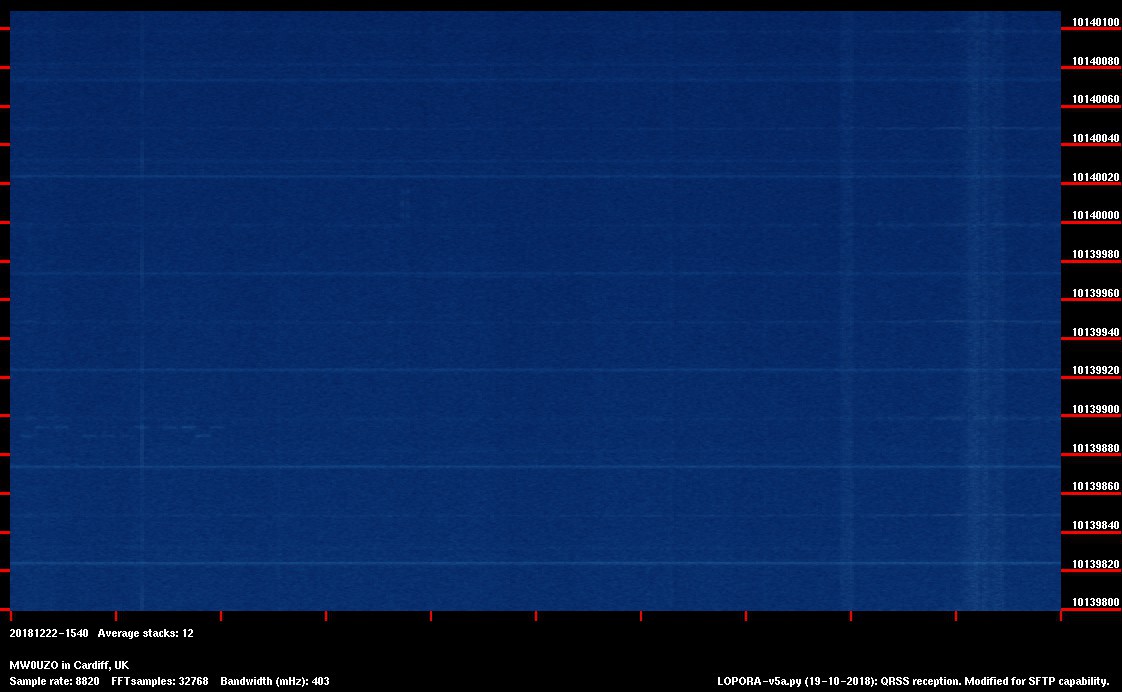Select the 10140020 frequency label

(1095, 177)
